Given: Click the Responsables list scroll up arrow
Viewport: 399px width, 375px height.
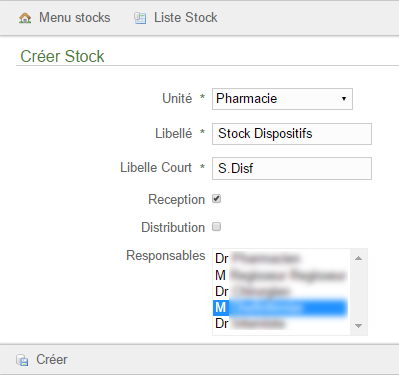Looking at the screenshot, I should tap(359, 258).
